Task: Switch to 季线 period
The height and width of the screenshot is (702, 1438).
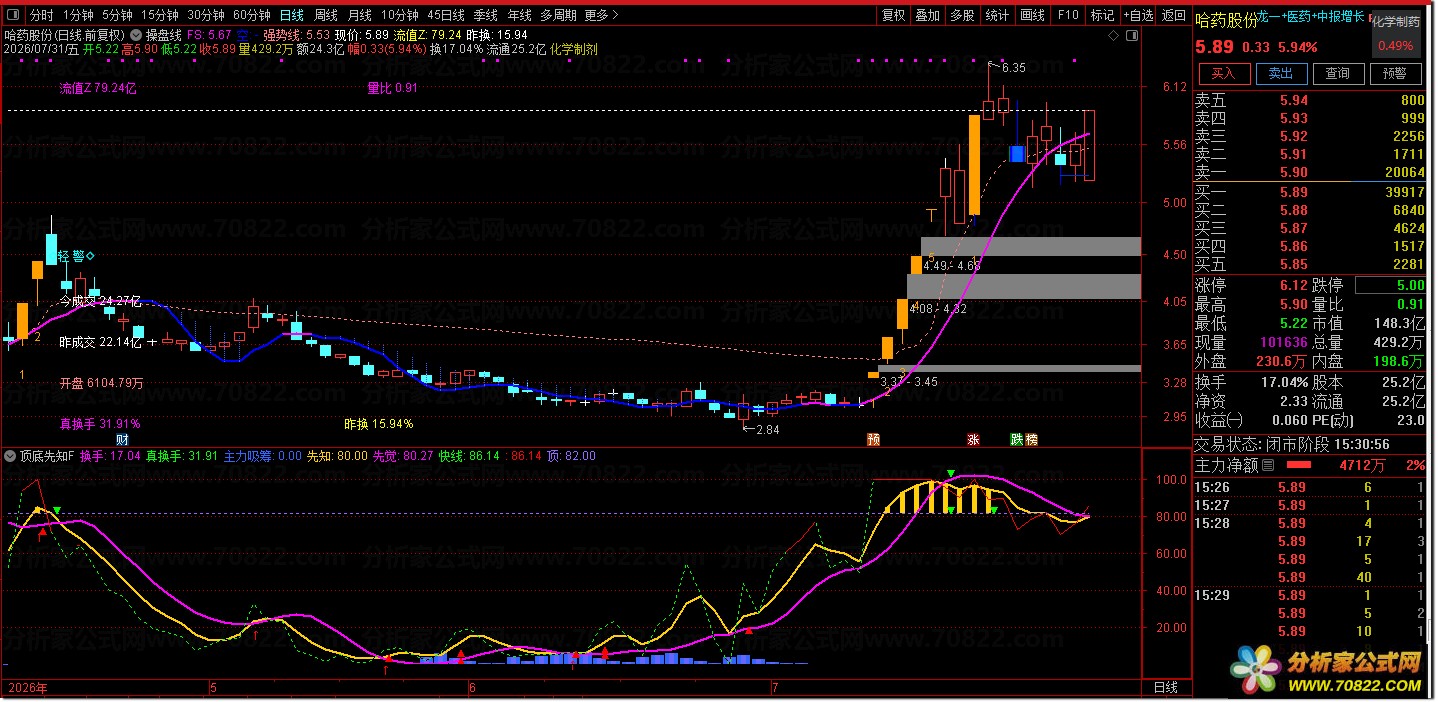Action: pyautogui.click(x=486, y=15)
